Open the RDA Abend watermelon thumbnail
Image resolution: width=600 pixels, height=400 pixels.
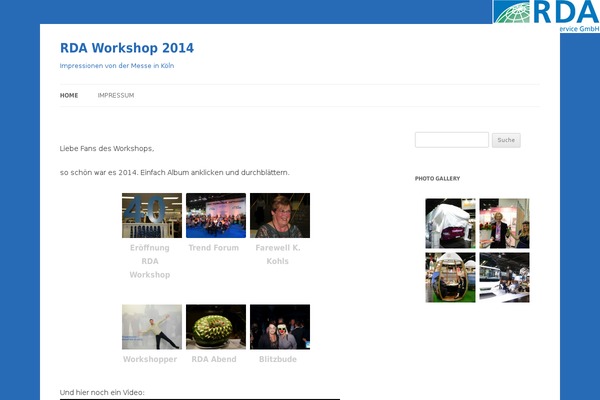(216, 327)
